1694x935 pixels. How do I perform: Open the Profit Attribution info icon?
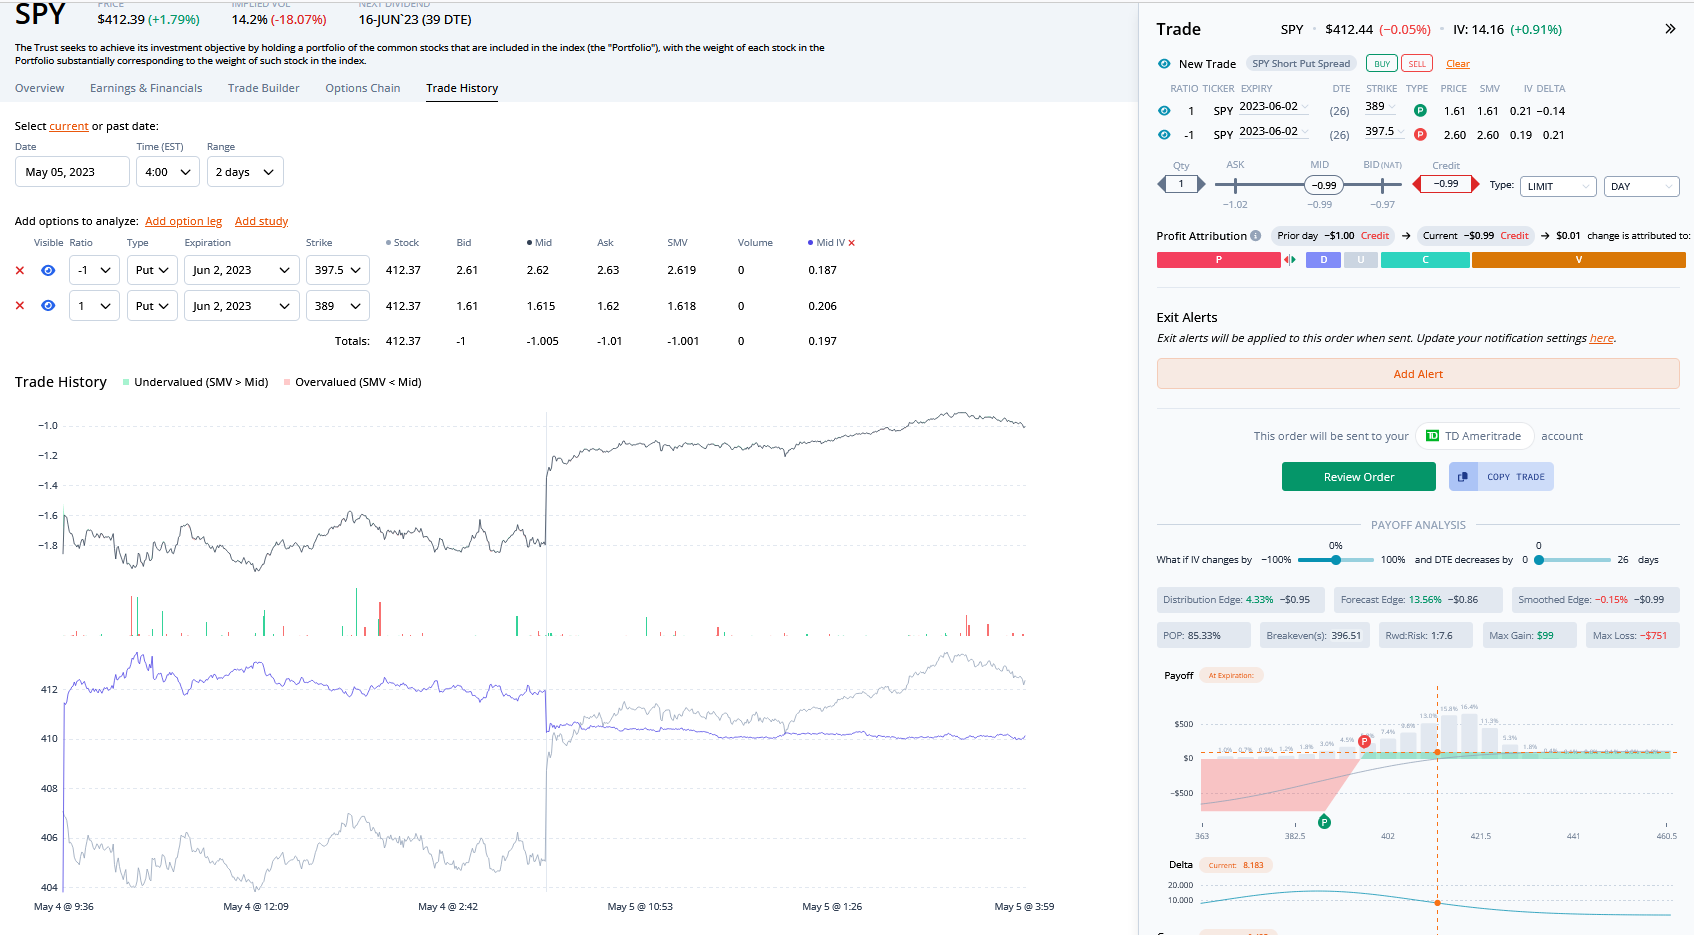pos(1255,236)
